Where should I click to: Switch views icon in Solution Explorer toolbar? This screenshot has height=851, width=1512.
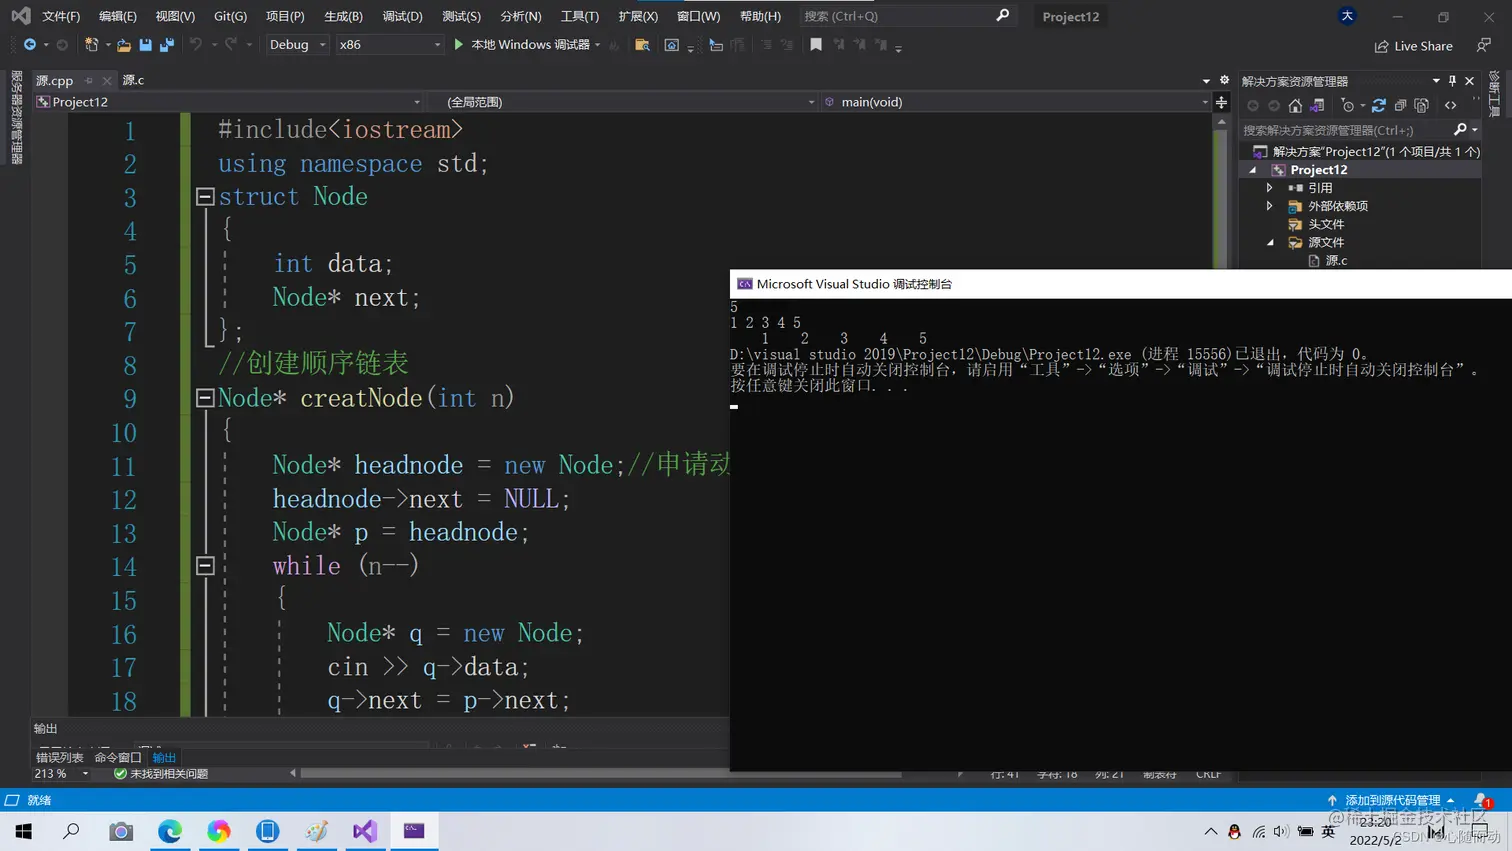click(x=1317, y=105)
